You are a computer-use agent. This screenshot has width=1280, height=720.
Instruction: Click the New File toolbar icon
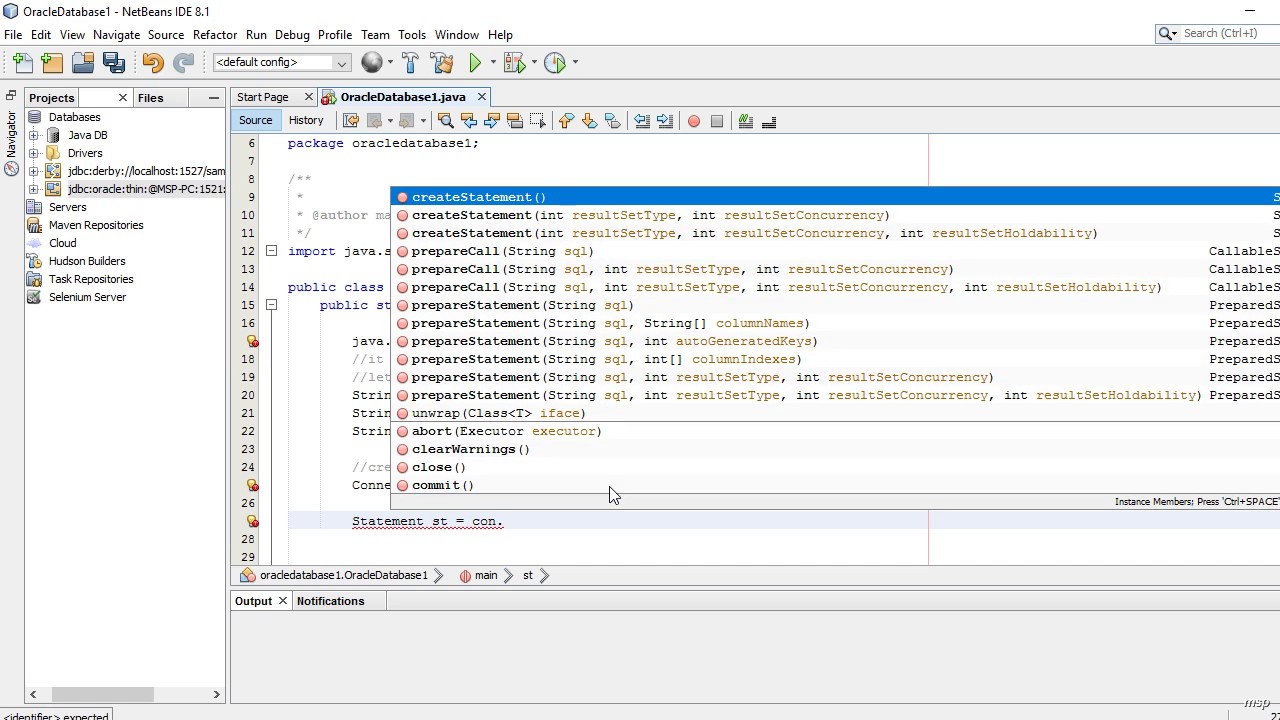click(x=22, y=62)
